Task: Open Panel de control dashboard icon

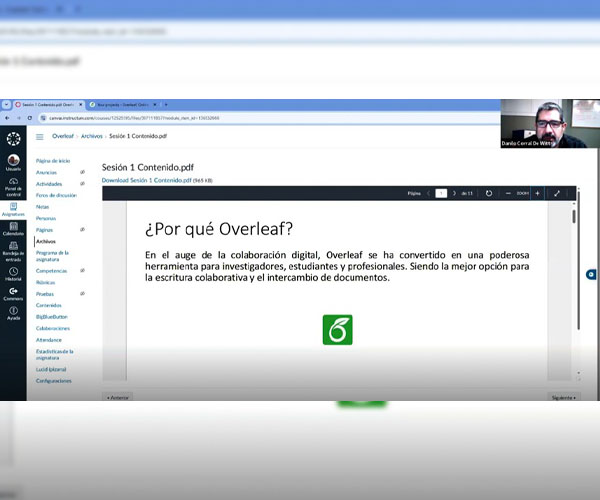Action: click(13, 181)
